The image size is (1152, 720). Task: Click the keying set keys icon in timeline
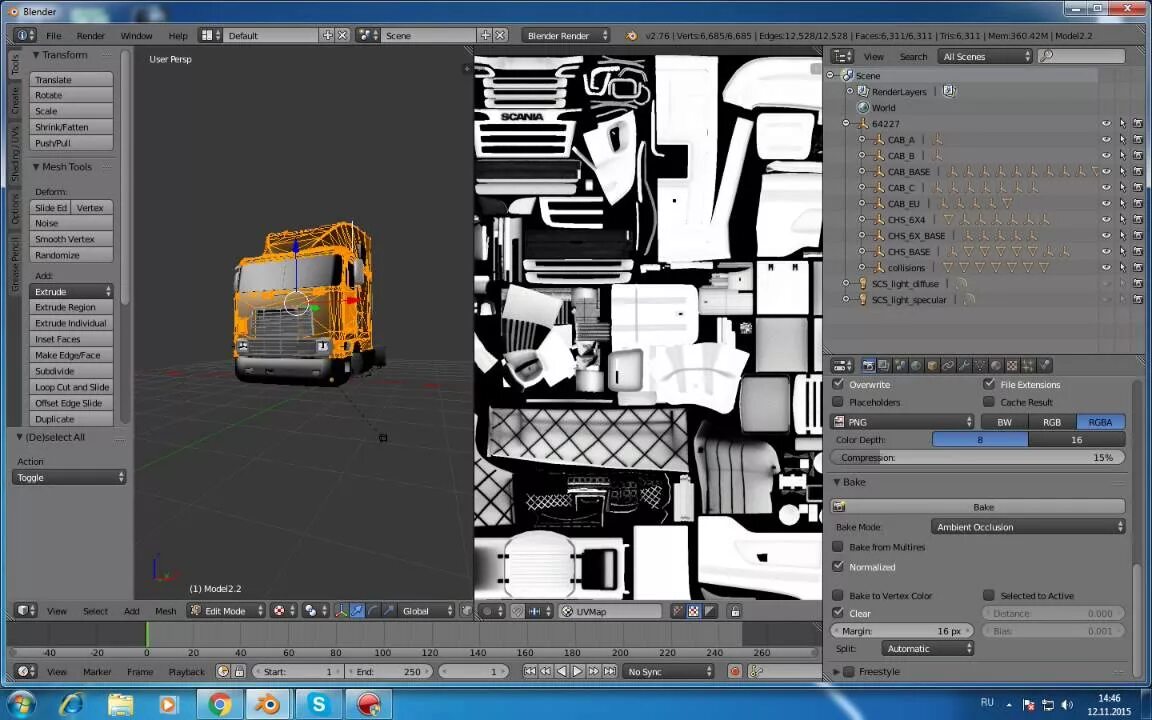pos(756,672)
